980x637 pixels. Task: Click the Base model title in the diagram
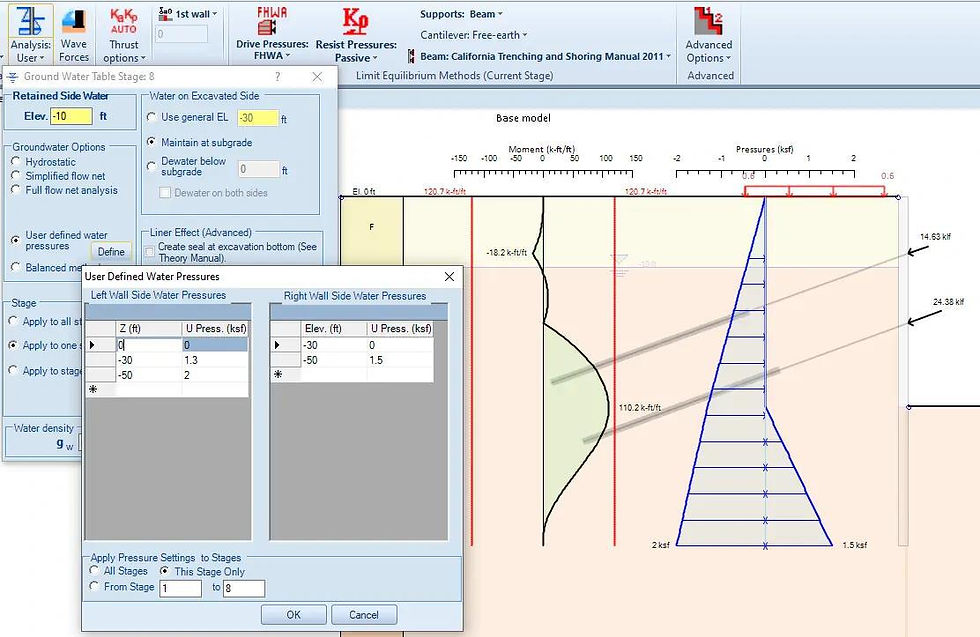tap(523, 118)
